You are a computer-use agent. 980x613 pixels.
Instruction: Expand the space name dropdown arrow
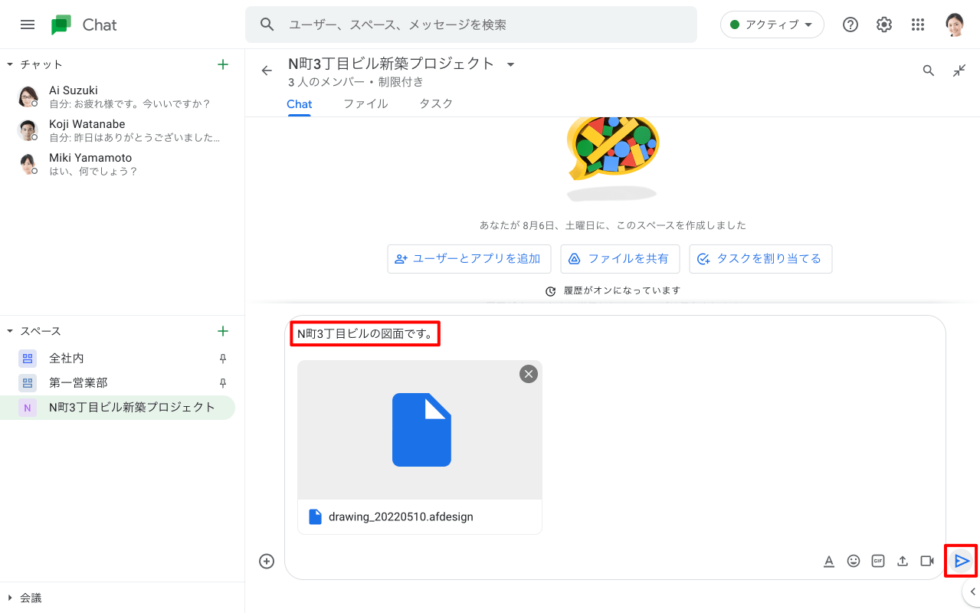(x=510, y=64)
